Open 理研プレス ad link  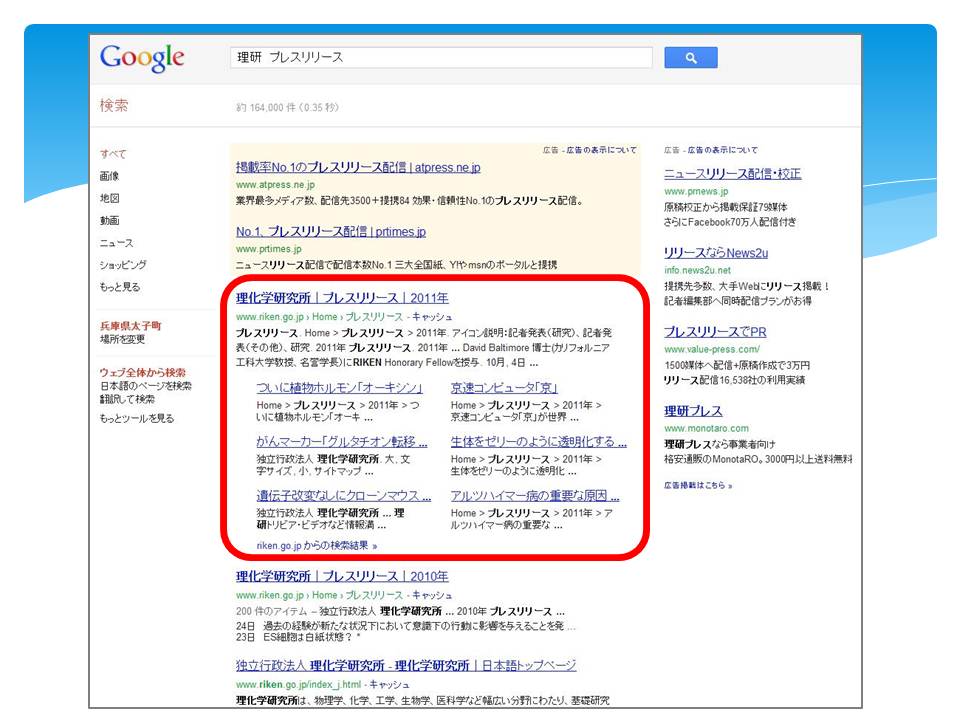(x=693, y=411)
